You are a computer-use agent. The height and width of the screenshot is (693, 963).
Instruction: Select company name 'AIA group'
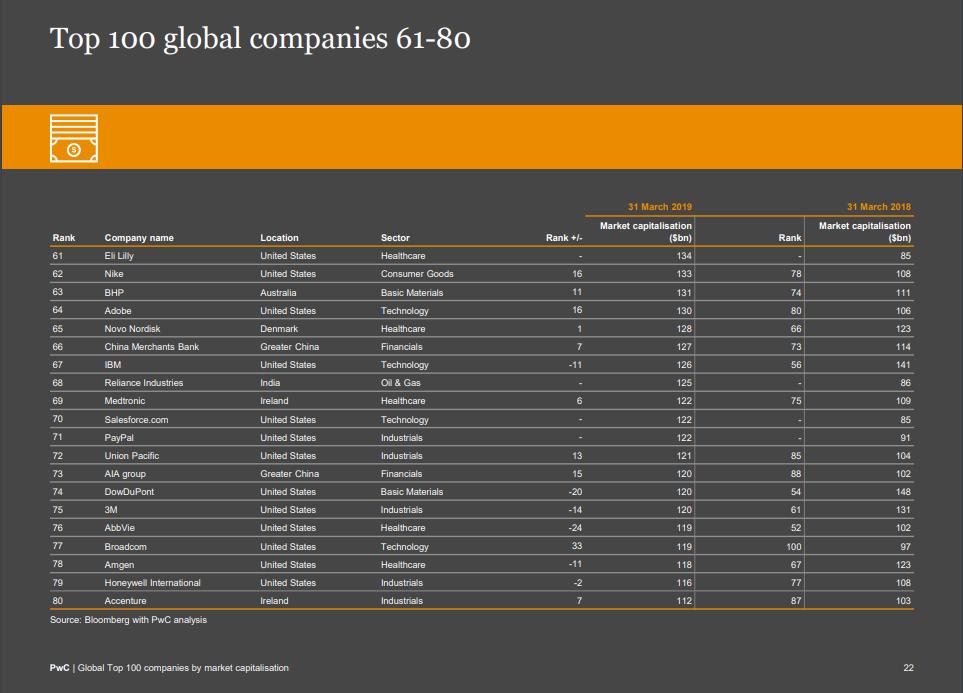(125, 474)
